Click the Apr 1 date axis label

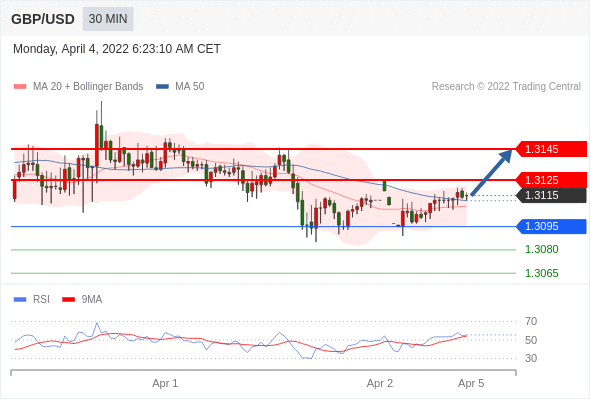[165, 383]
